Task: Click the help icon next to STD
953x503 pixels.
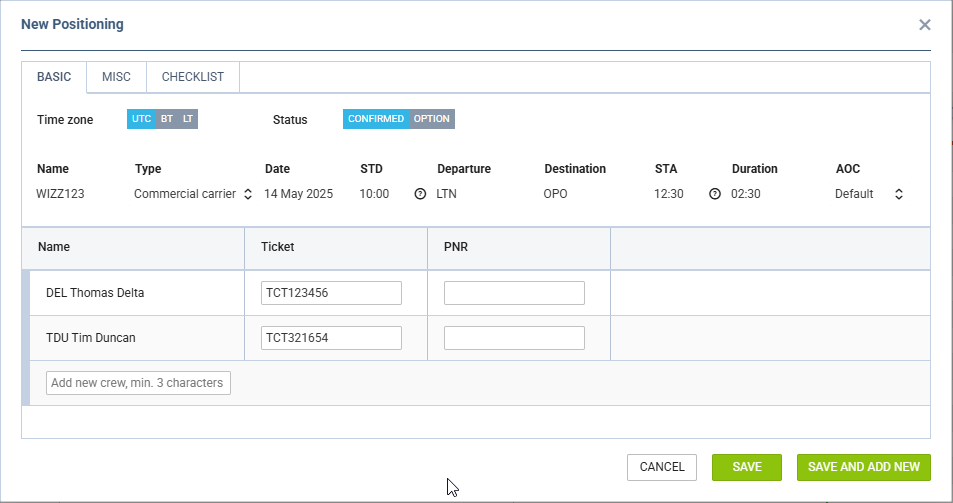Action: coord(420,194)
